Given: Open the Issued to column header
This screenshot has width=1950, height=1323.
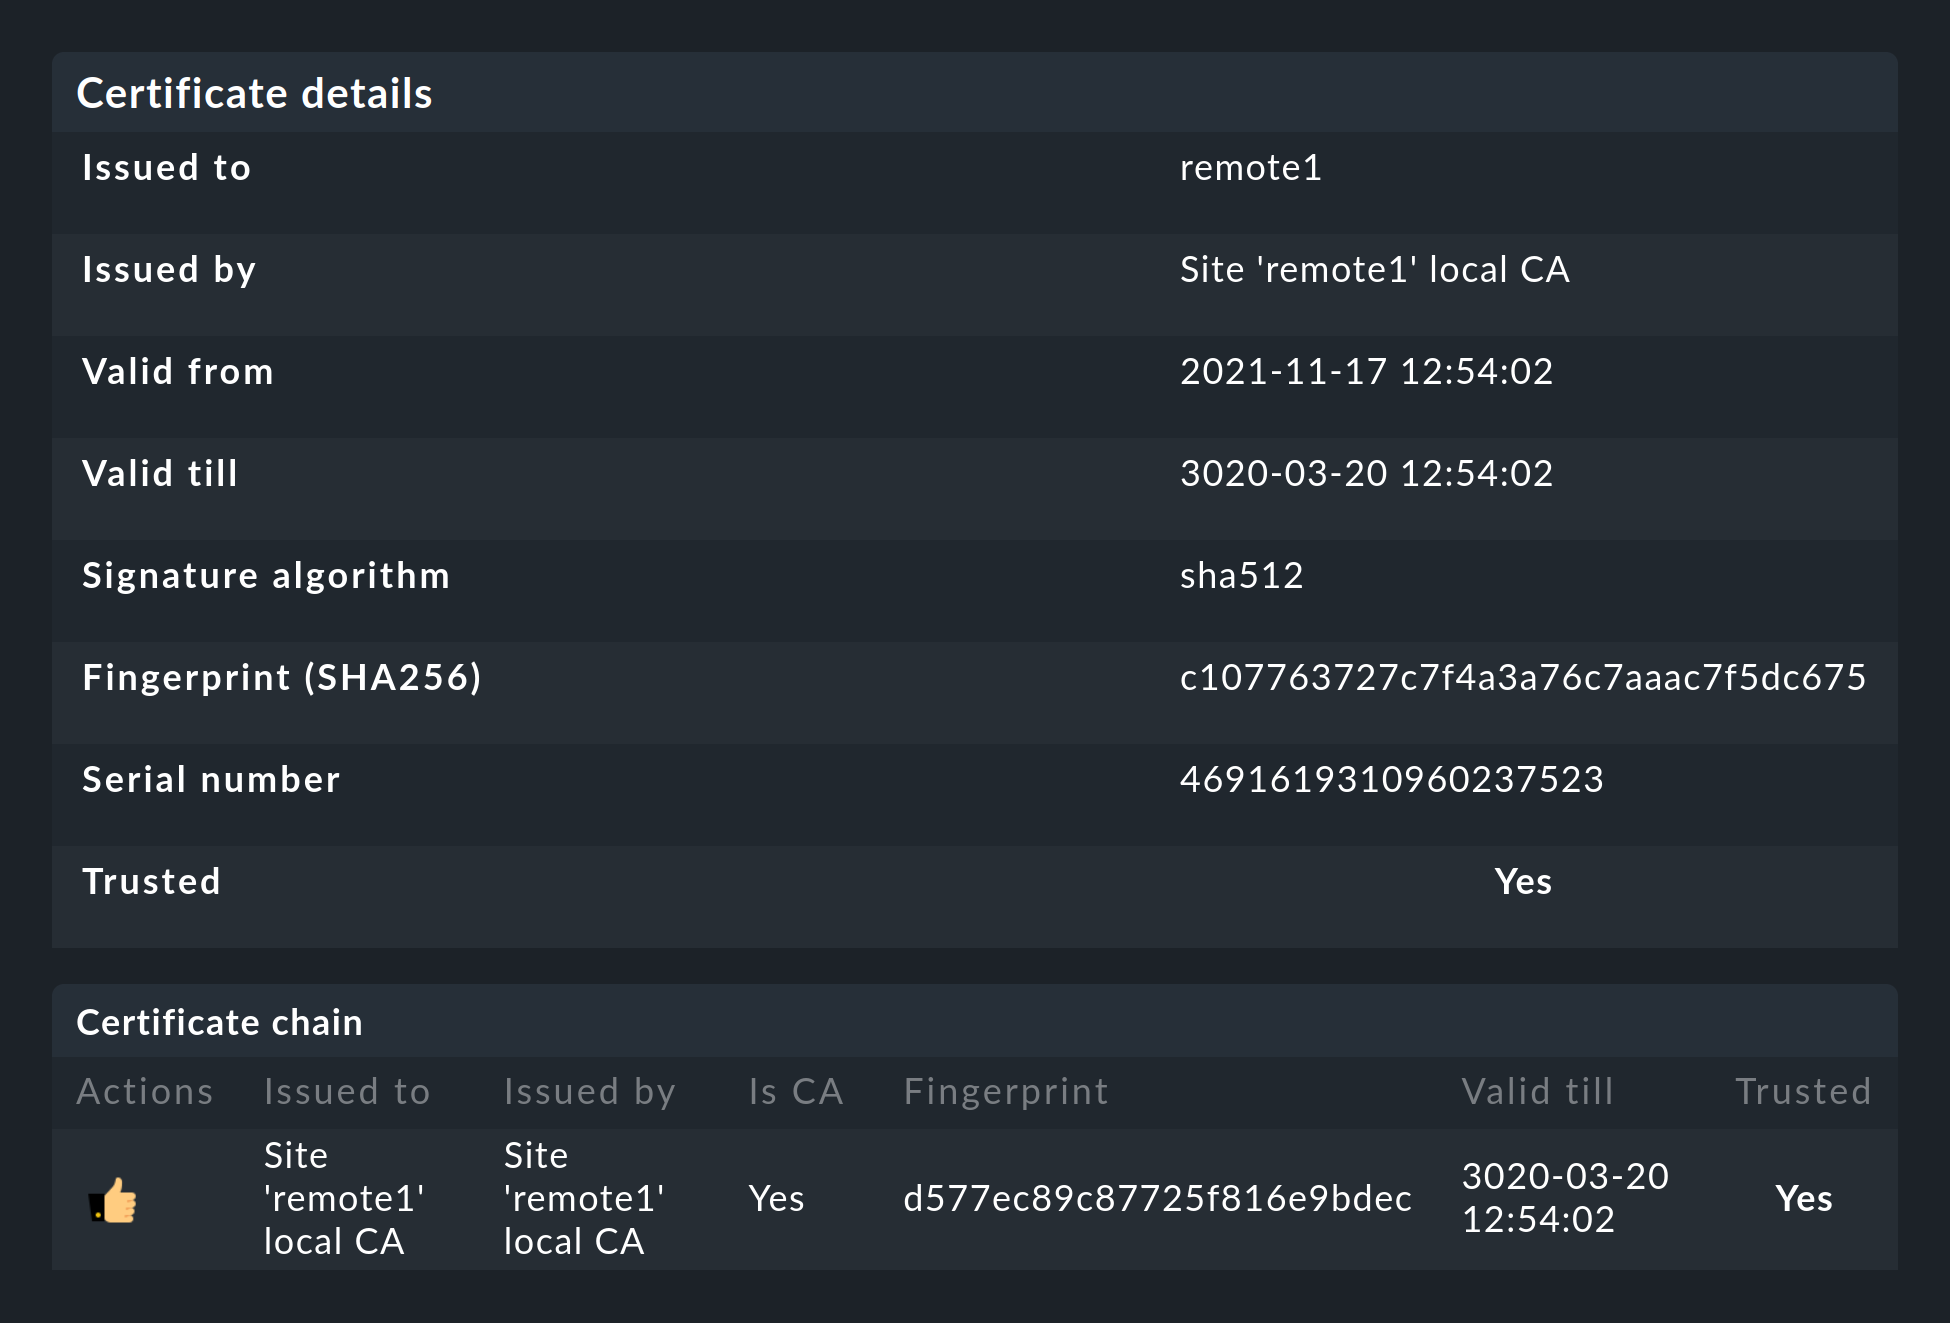Looking at the screenshot, I should [346, 1091].
